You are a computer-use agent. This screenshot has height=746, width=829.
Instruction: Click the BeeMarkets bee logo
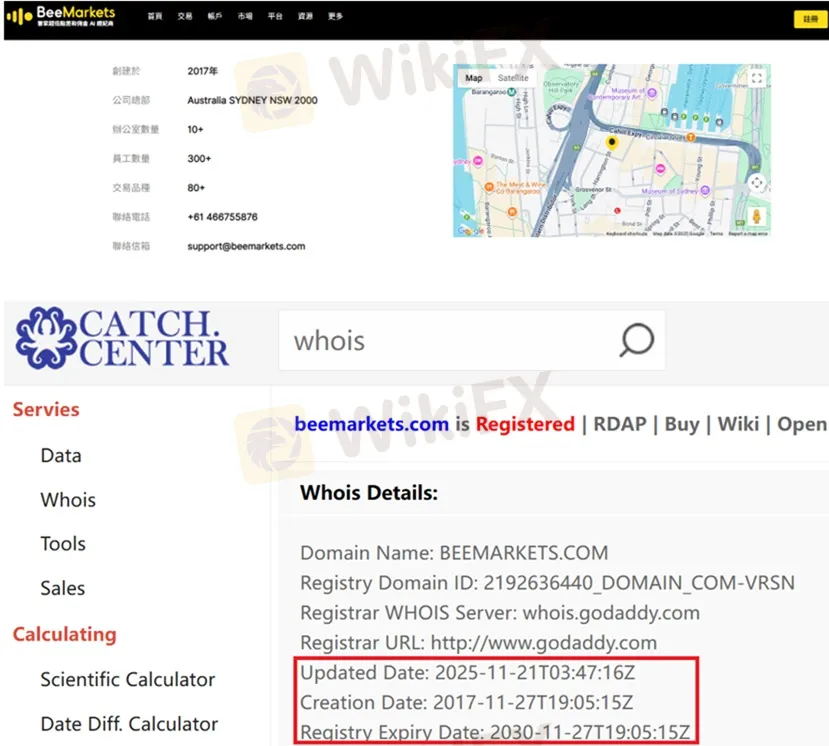tap(60, 16)
